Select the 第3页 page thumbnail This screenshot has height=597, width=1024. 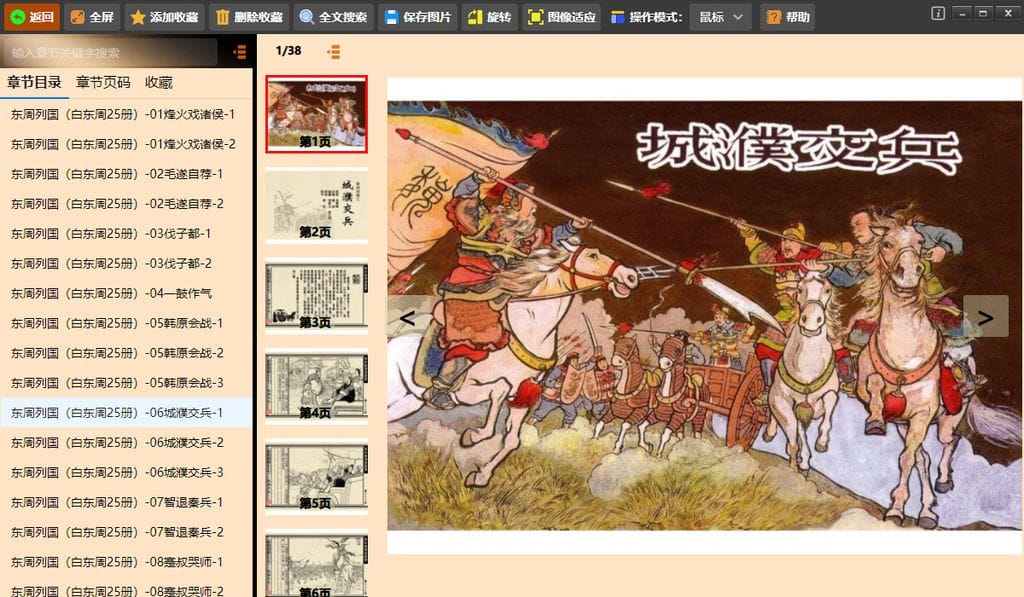pos(316,295)
